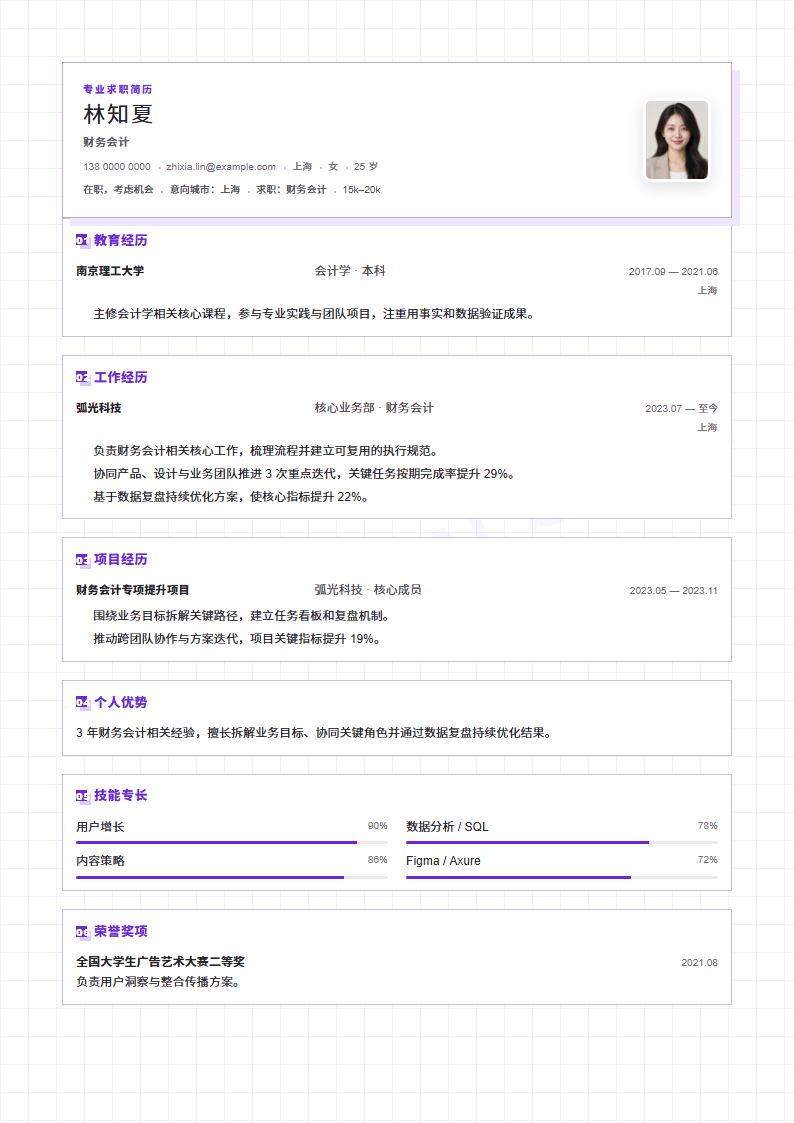Select the 财务会计 job title under name
Image resolution: width=794 pixels, height=1123 pixels.
pyautogui.click(x=106, y=142)
